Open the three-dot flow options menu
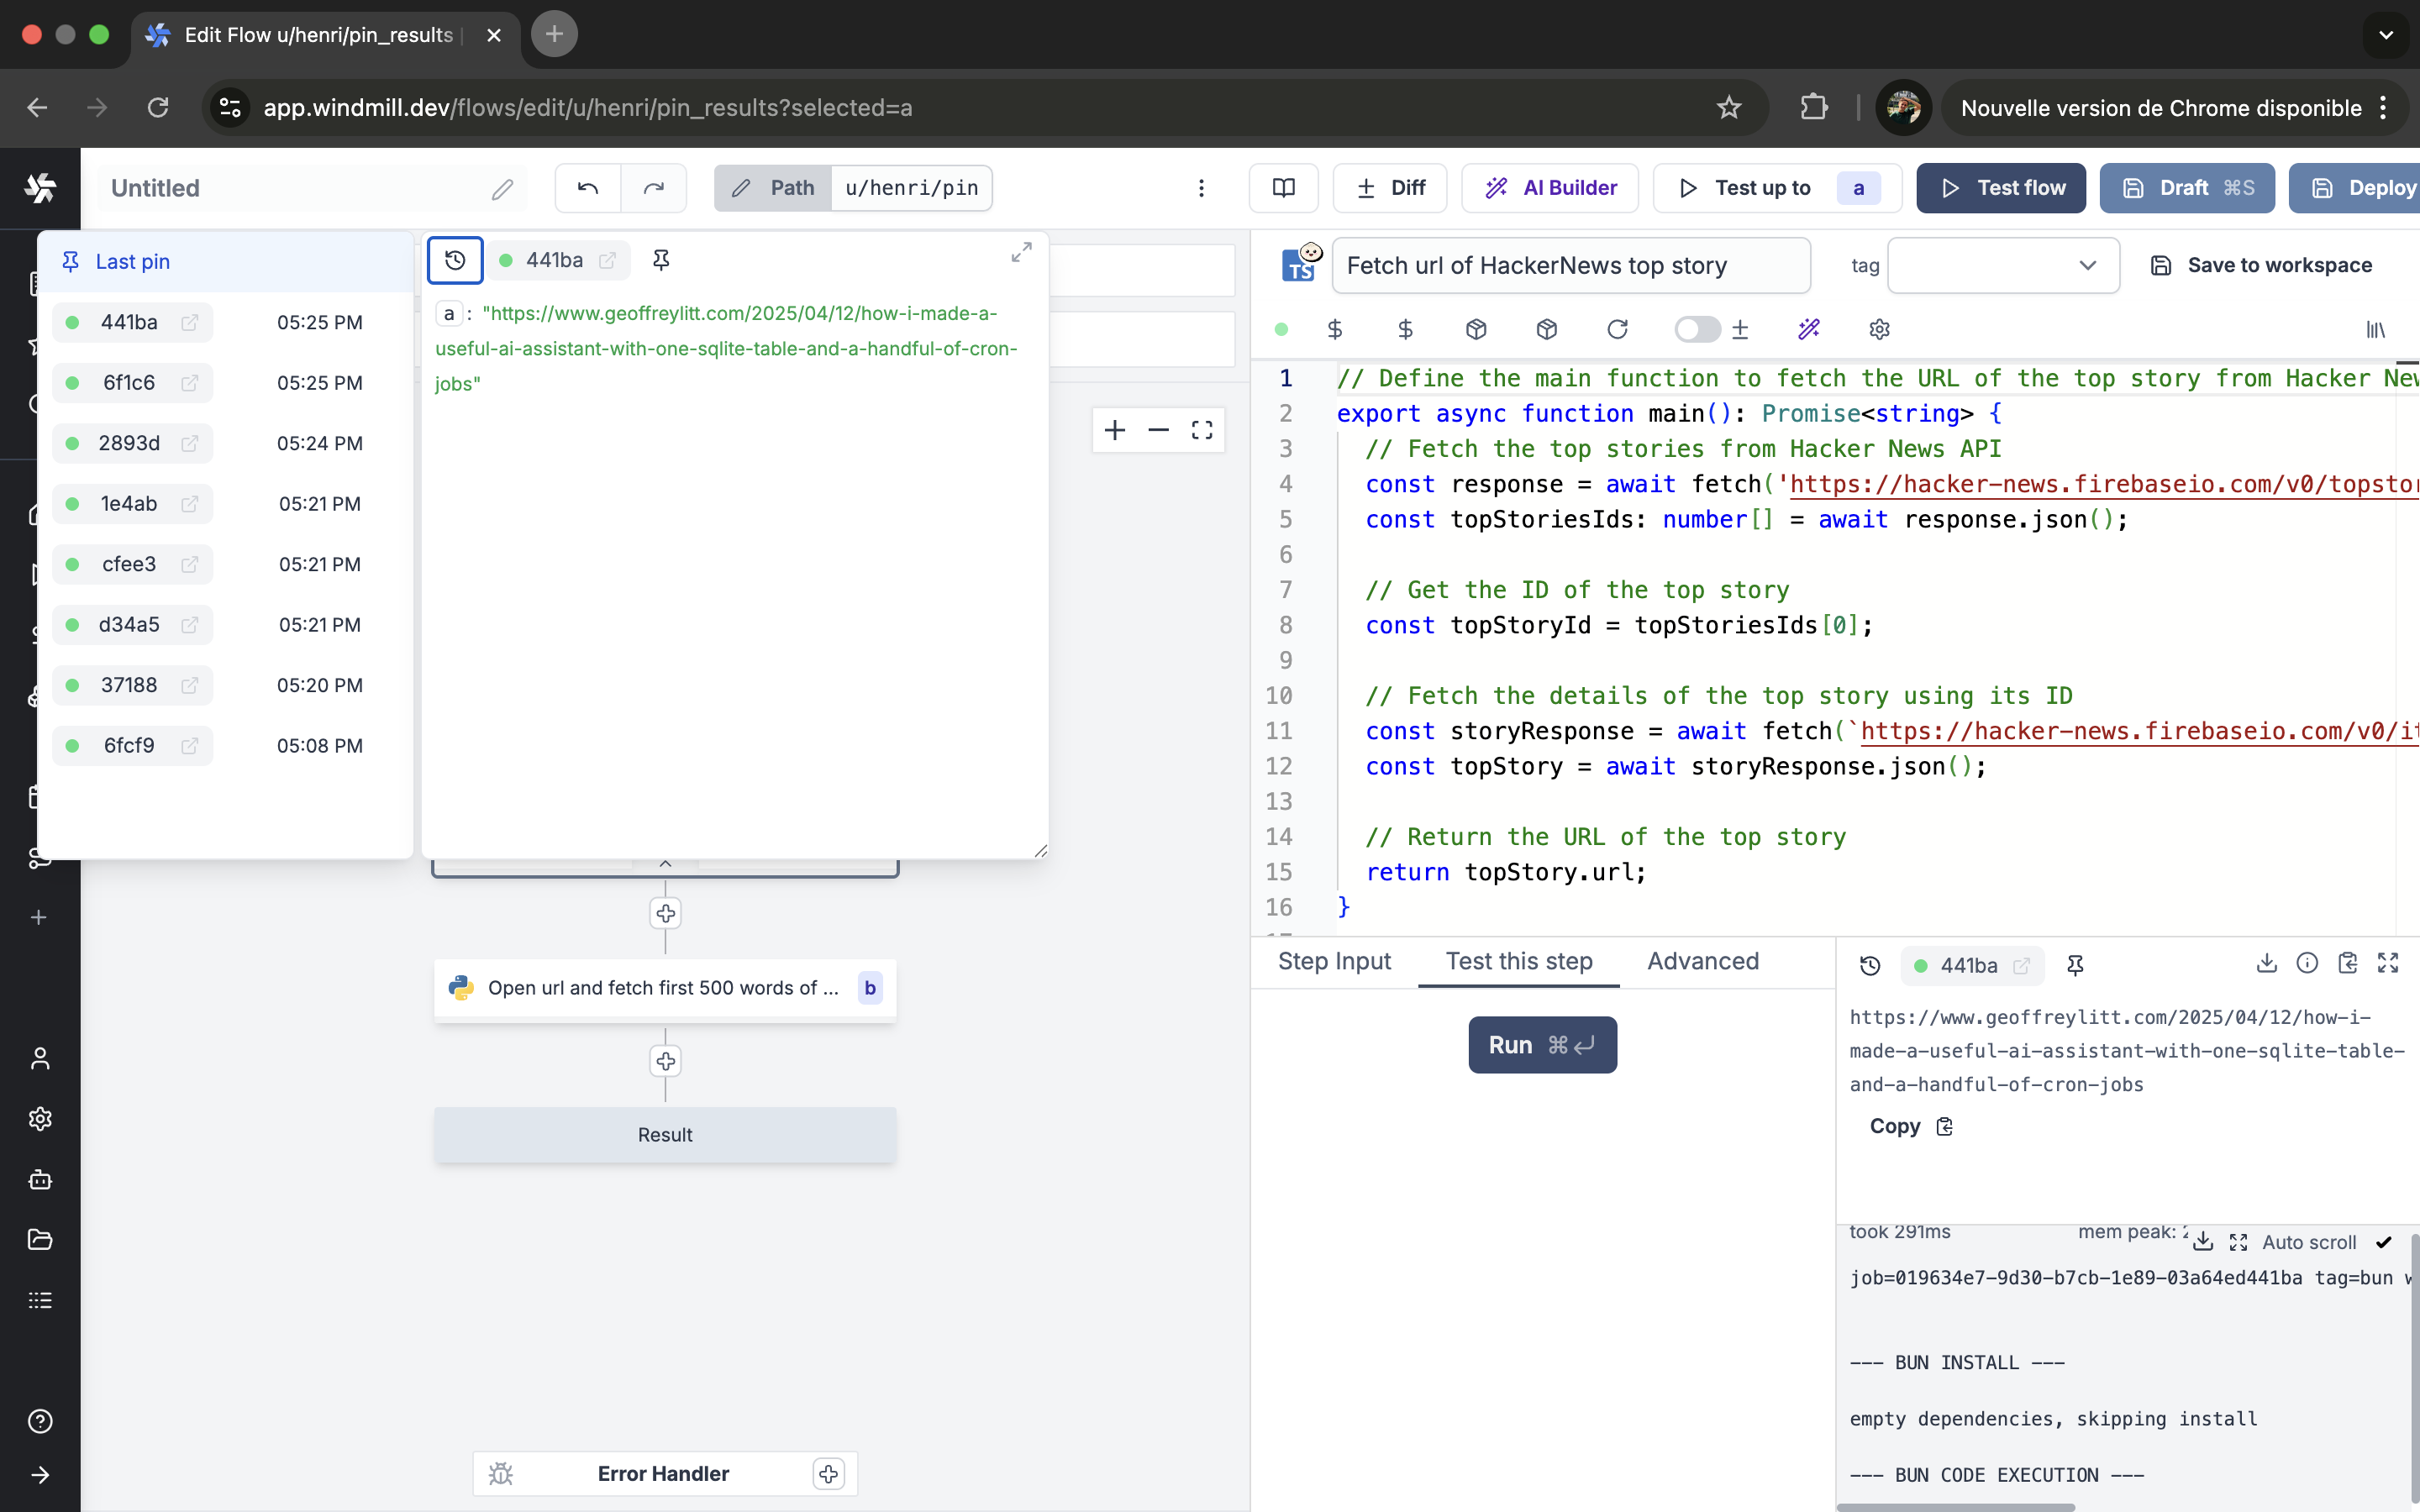 tap(1201, 188)
